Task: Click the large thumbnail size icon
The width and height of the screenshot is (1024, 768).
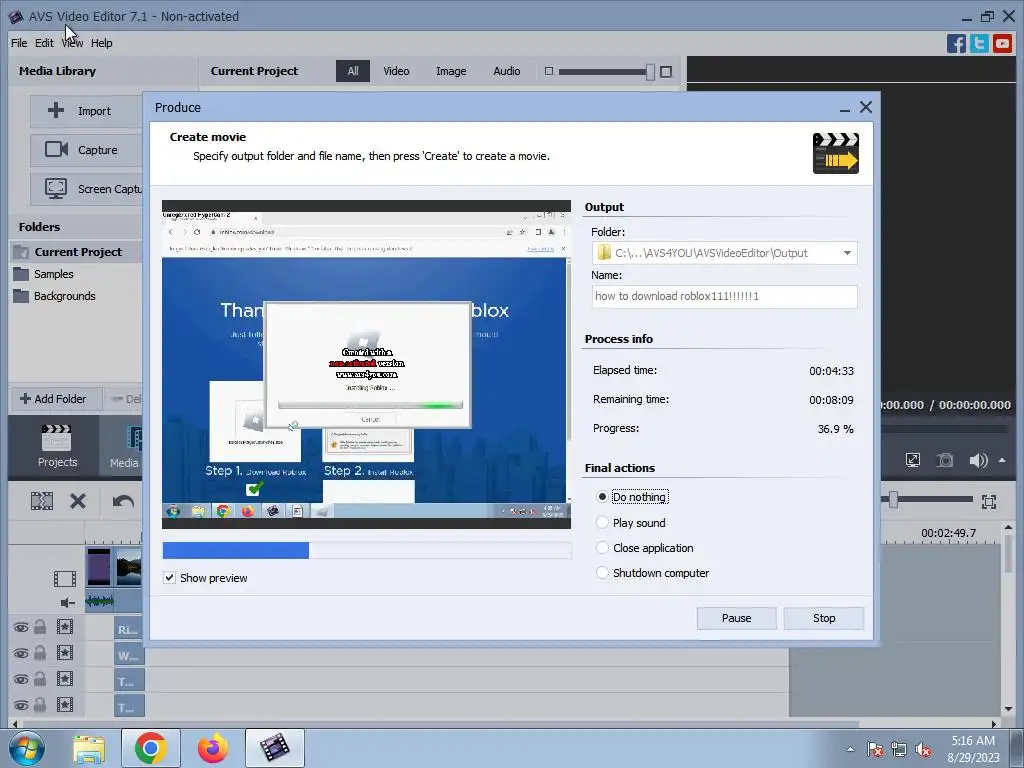Action: click(x=666, y=72)
